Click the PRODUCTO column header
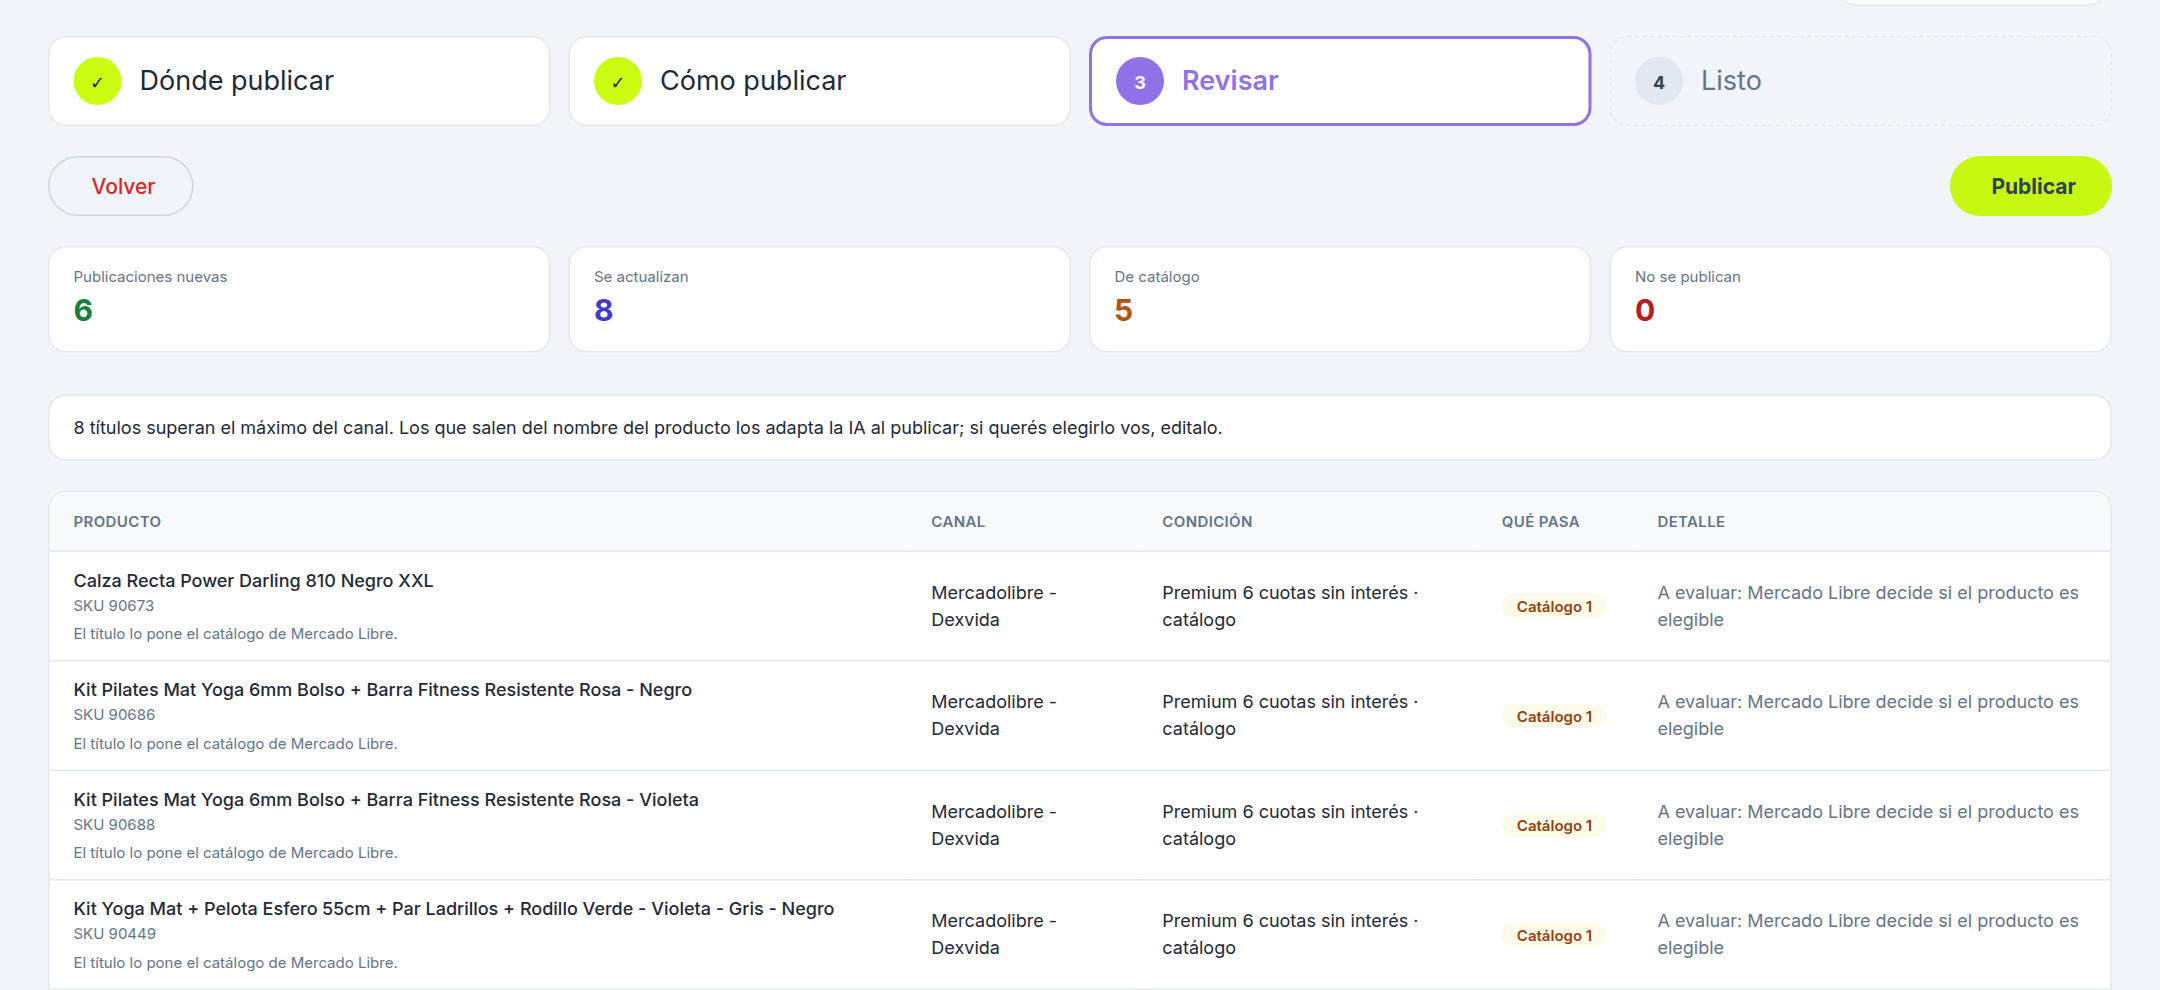2160x990 pixels. [x=117, y=522]
